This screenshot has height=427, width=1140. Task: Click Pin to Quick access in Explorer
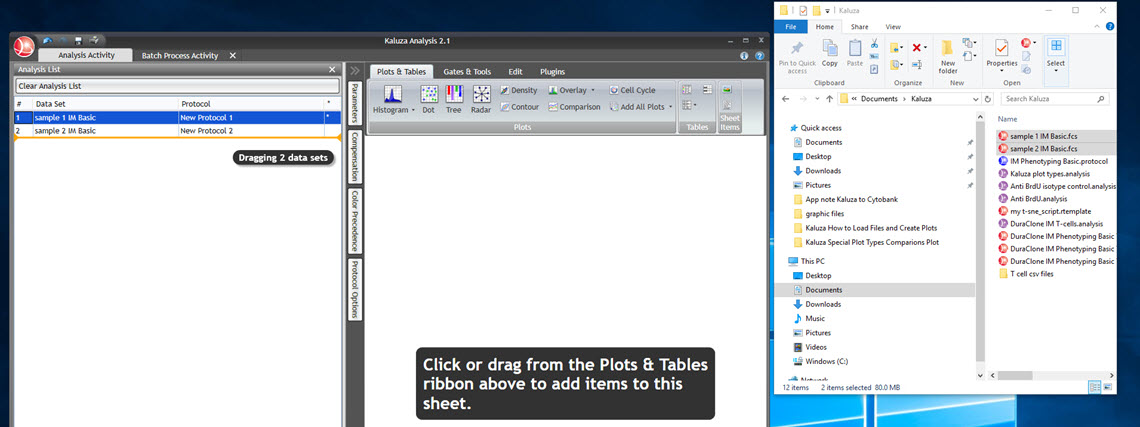click(x=797, y=56)
